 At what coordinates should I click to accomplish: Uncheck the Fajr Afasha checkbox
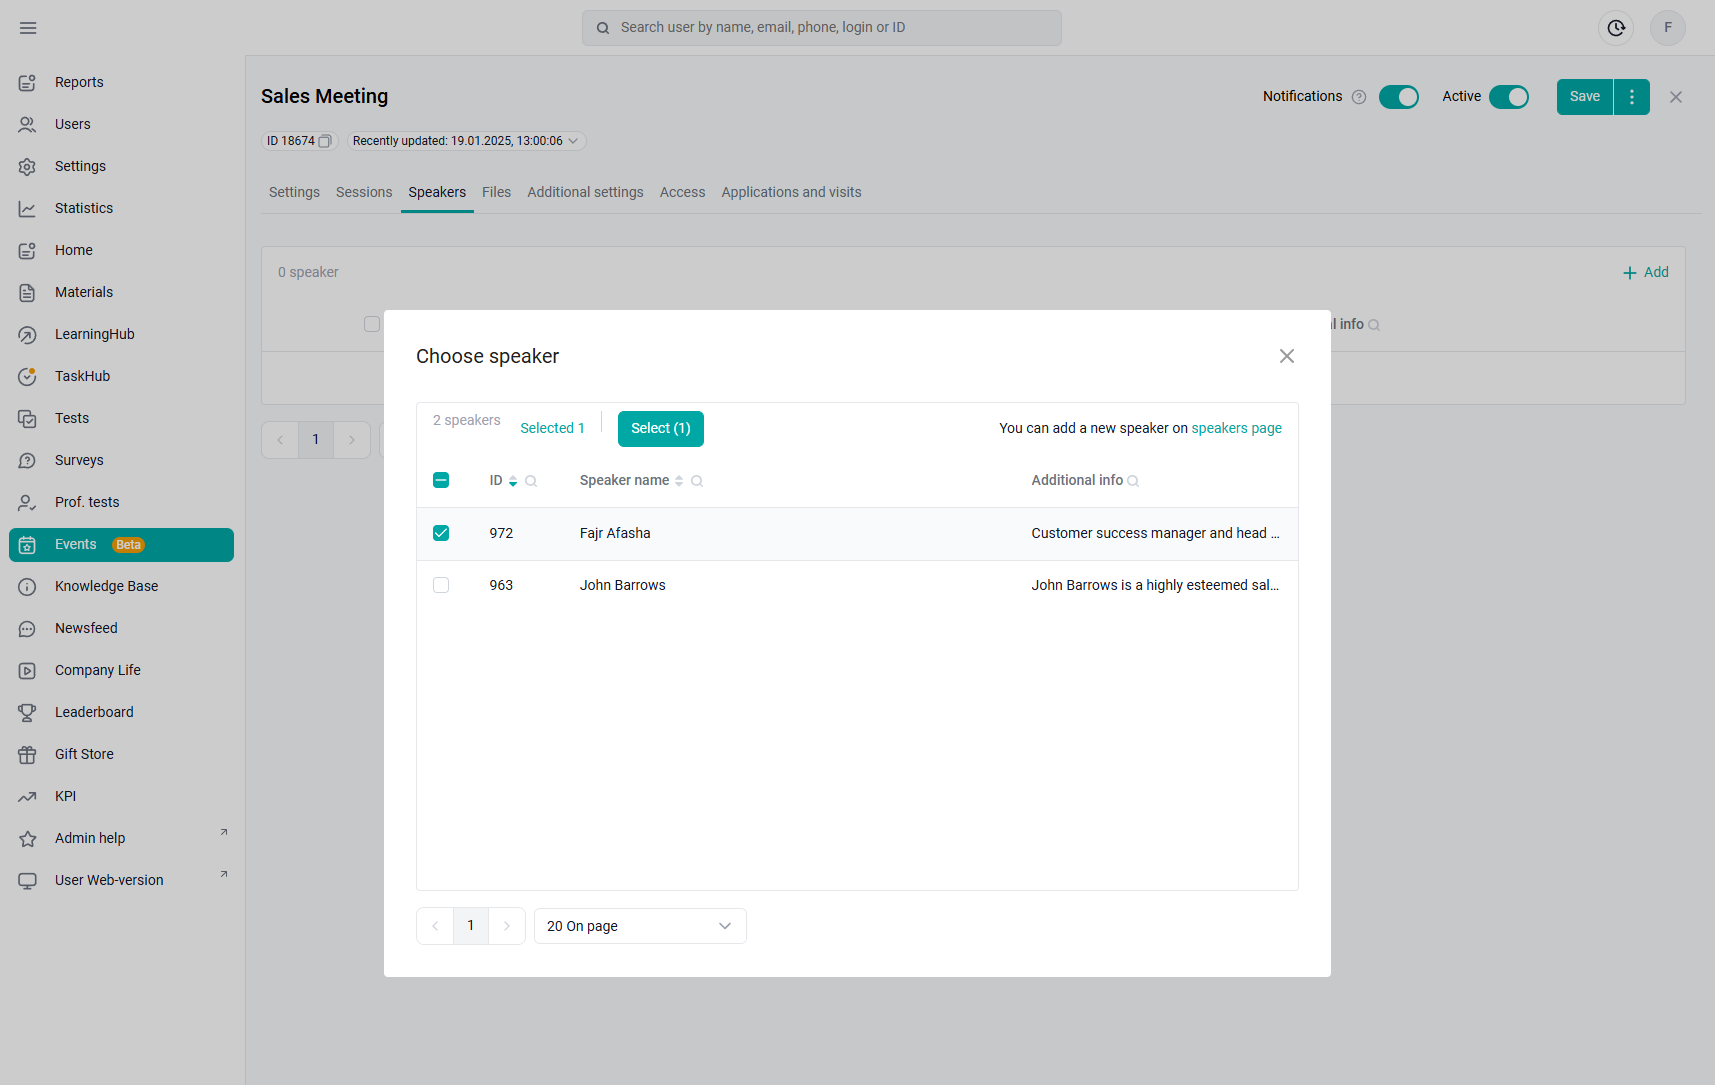click(441, 533)
